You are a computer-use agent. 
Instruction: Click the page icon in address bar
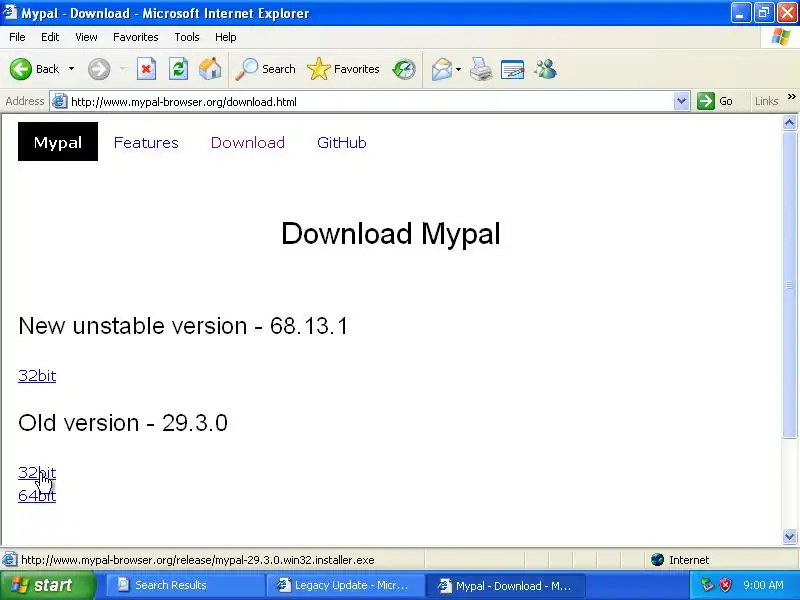(60, 101)
